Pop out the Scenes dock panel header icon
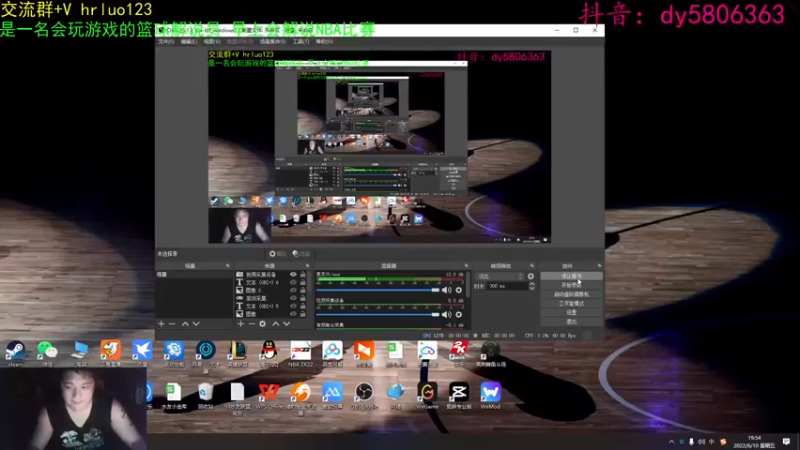 (x=228, y=266)
